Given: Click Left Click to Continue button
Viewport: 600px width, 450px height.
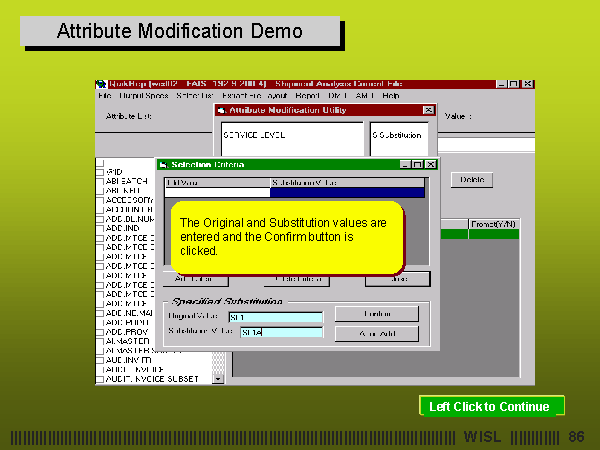Looking at the screenshot, I should pyautogui.click(x=491, y=406).
